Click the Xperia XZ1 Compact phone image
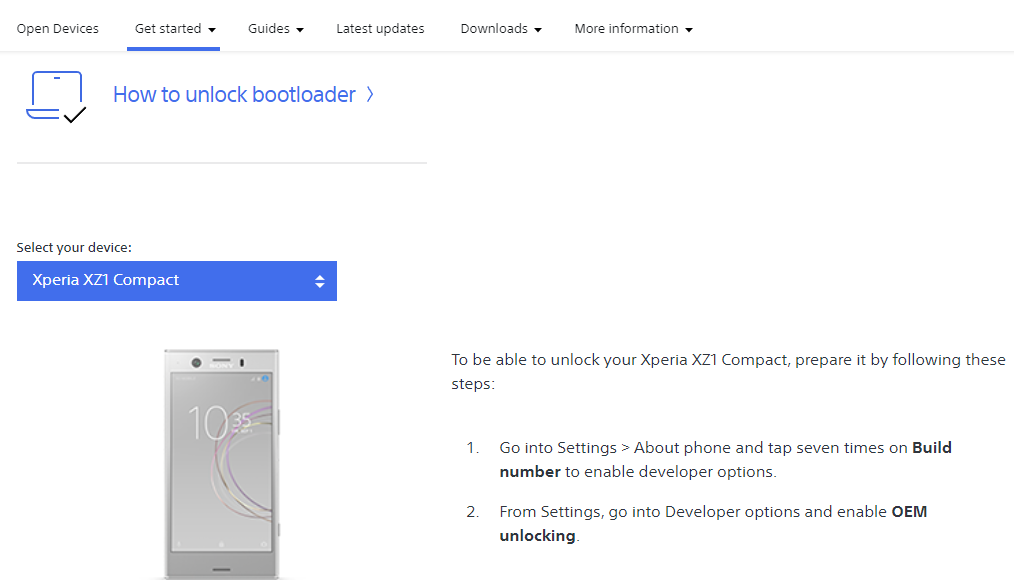The height and width of the screenshot is (585, 1014). click(x=222, y=464)
